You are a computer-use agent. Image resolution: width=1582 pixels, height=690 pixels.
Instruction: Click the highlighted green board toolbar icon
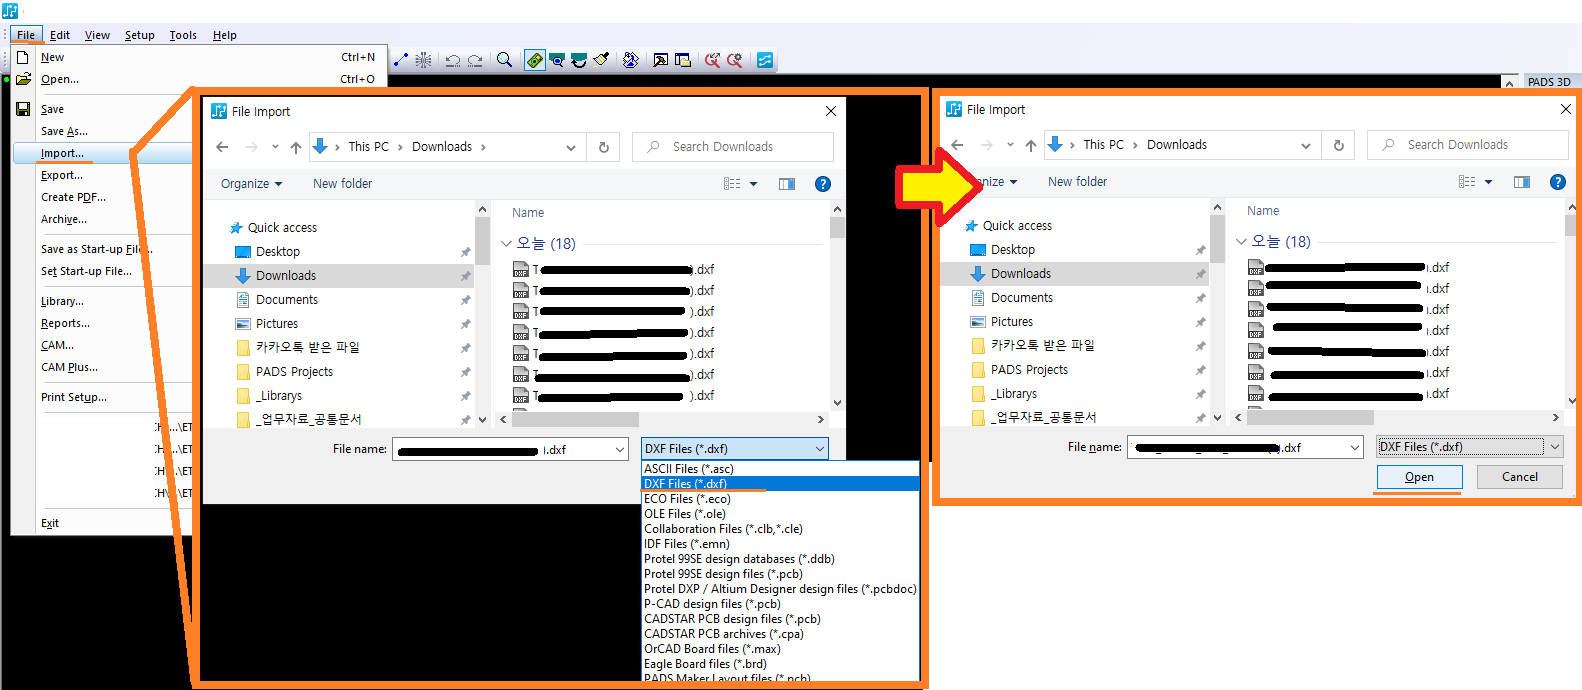(535, 60)
